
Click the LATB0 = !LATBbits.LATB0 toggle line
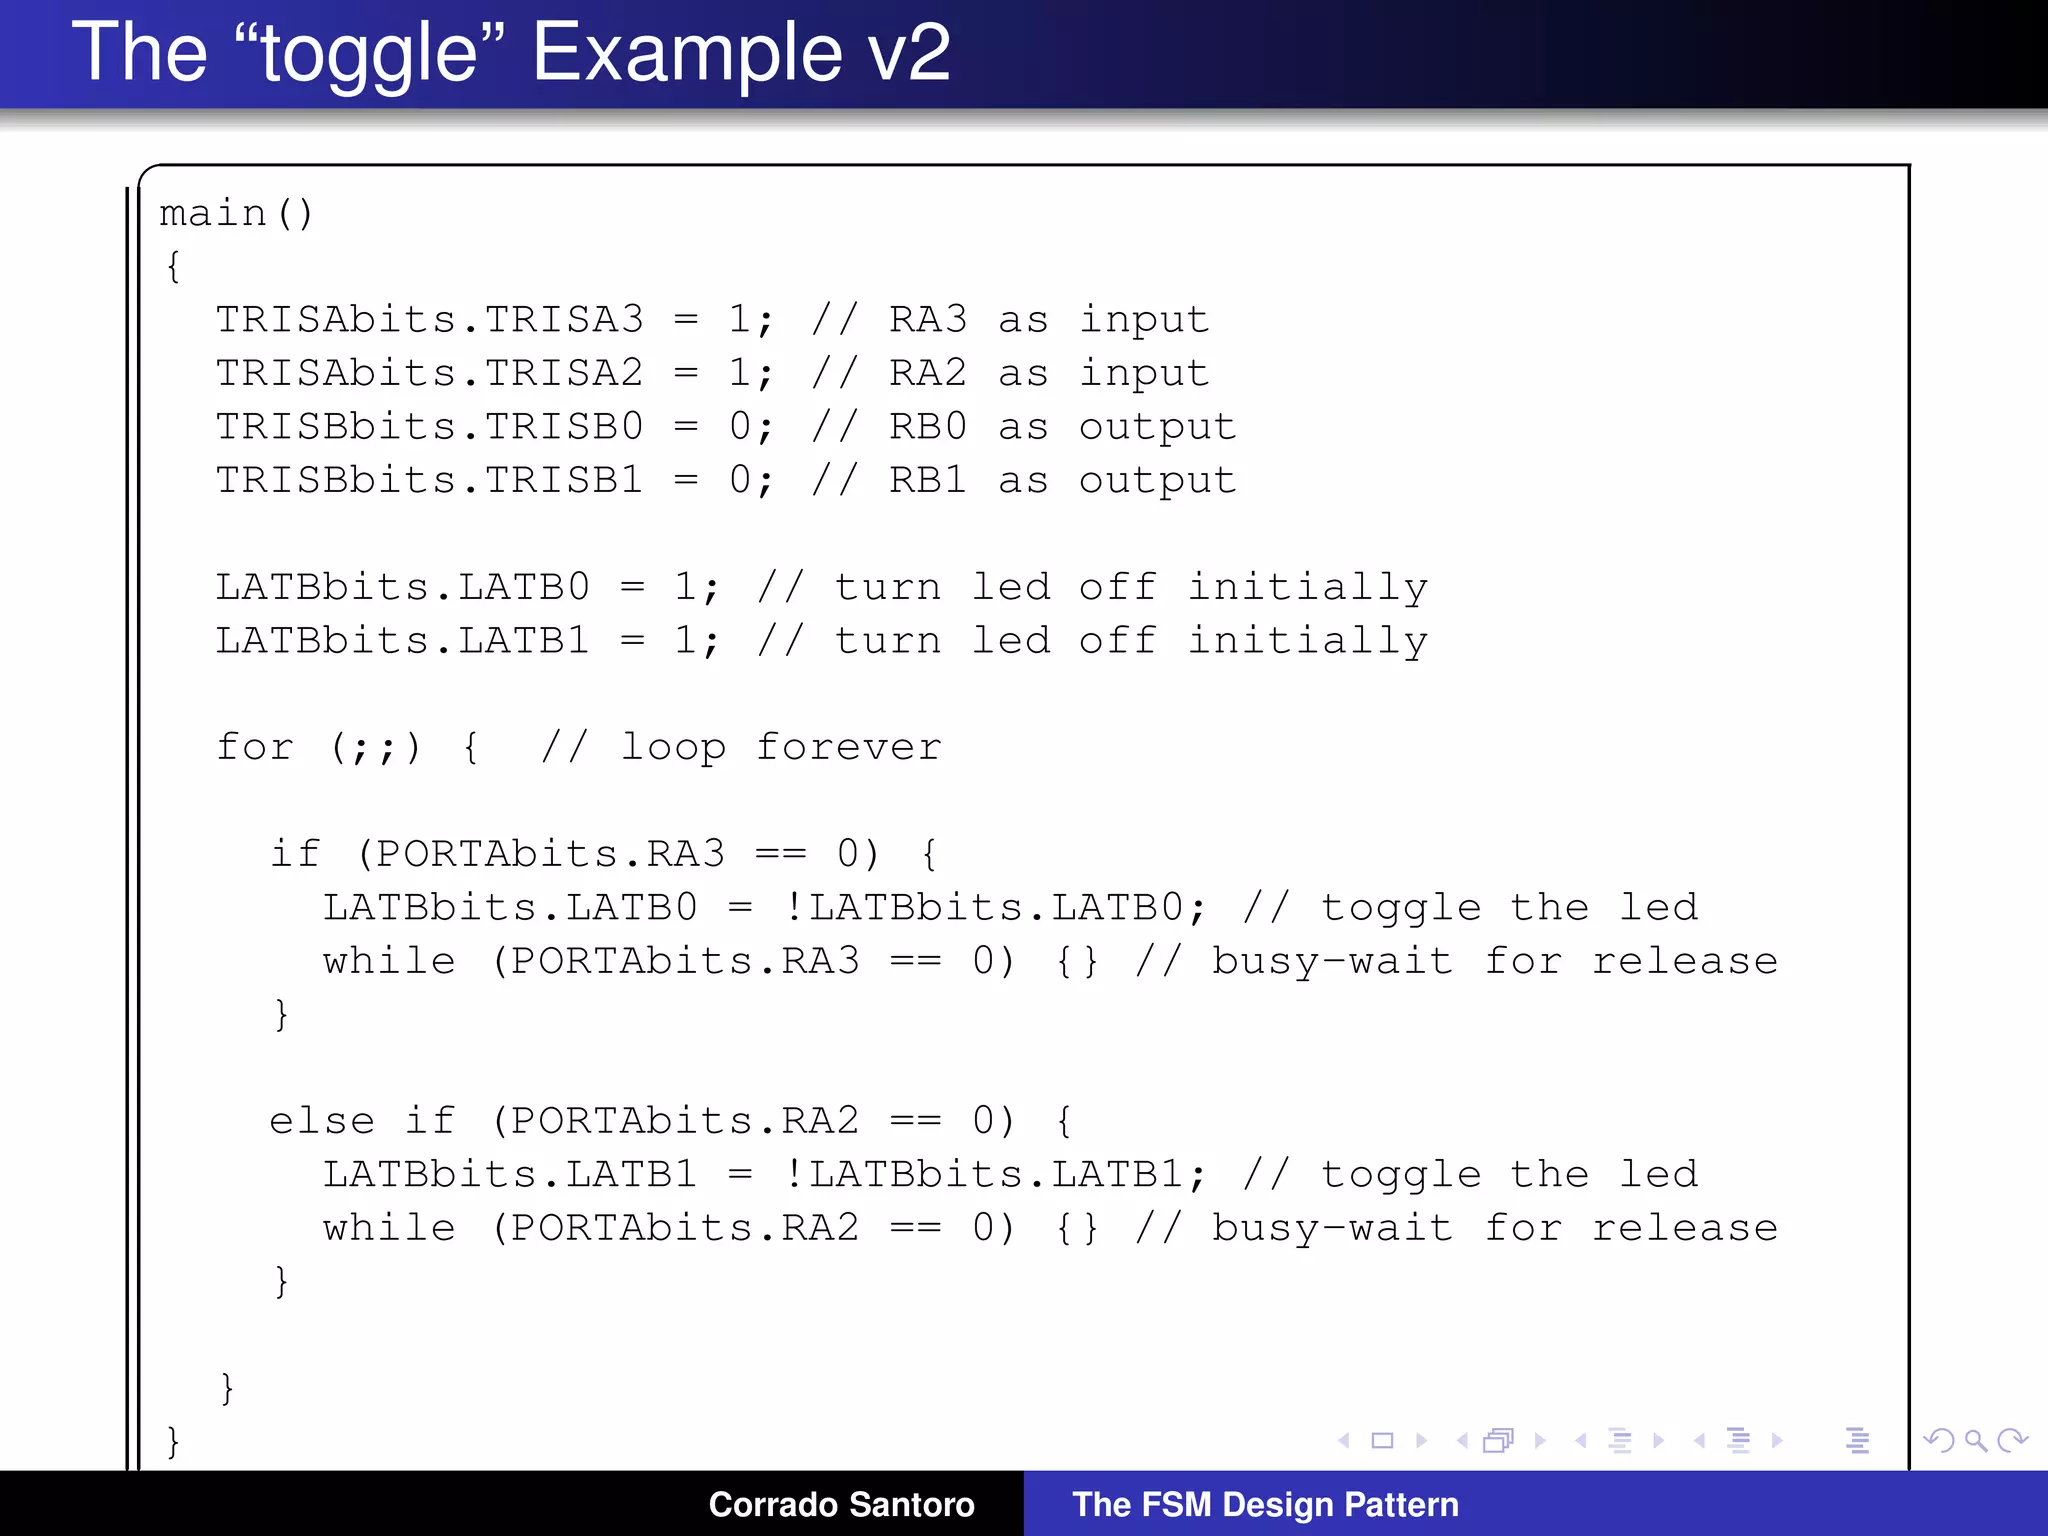1010,908
